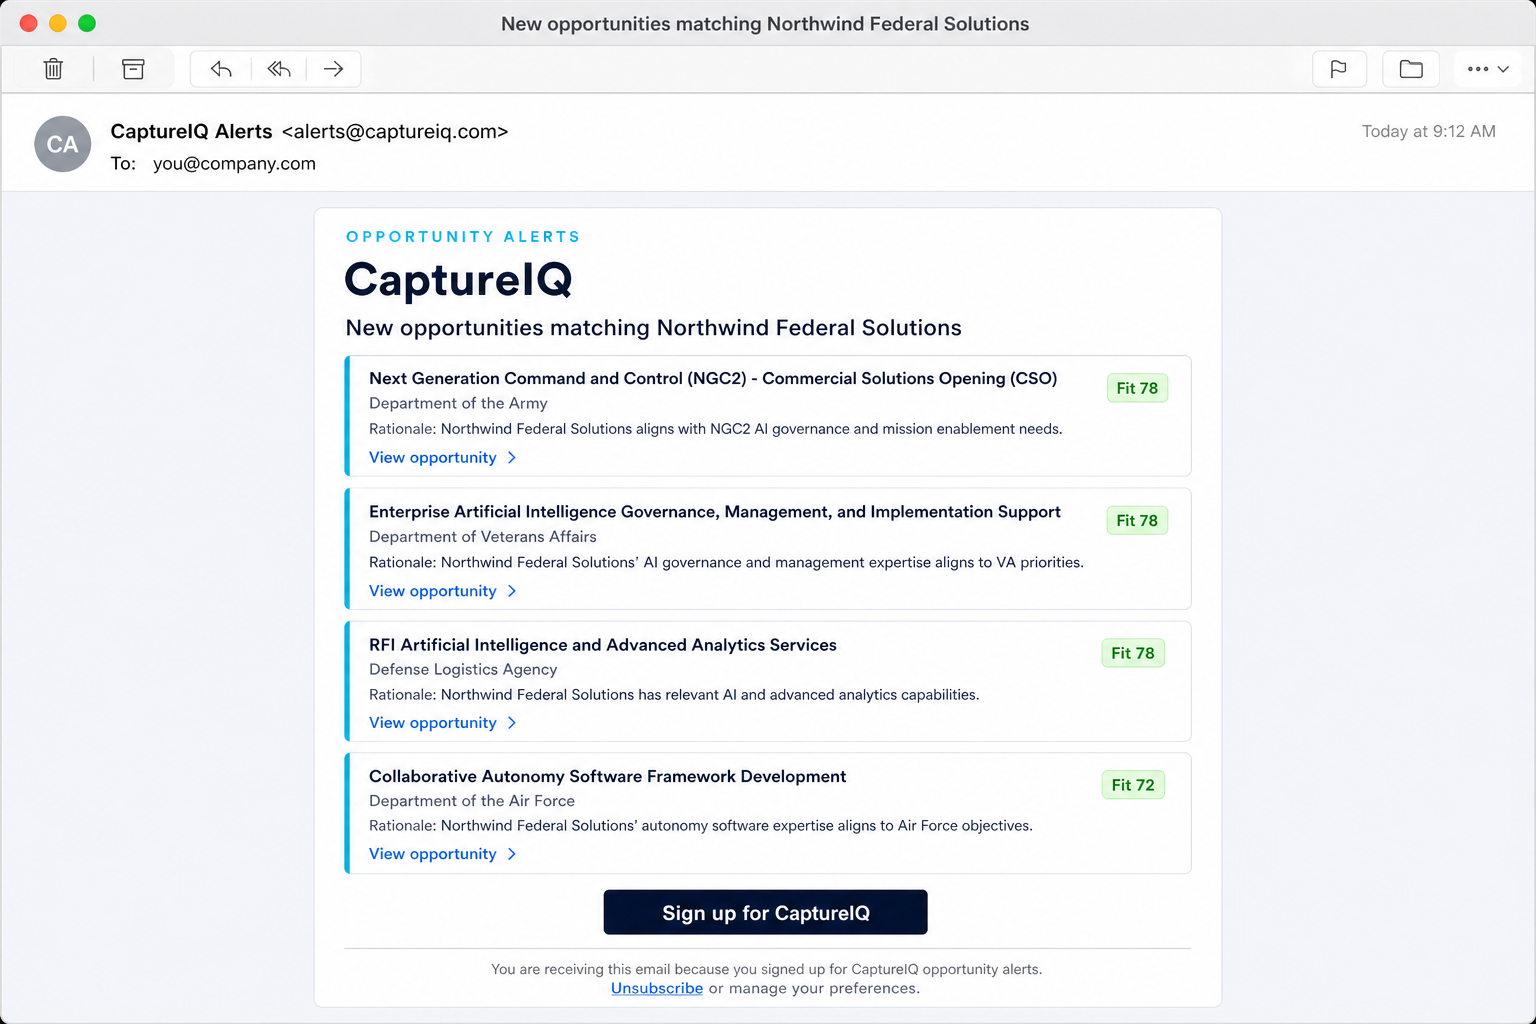
Task: Click the Unsubscribe link
Action: pos(657,988)
